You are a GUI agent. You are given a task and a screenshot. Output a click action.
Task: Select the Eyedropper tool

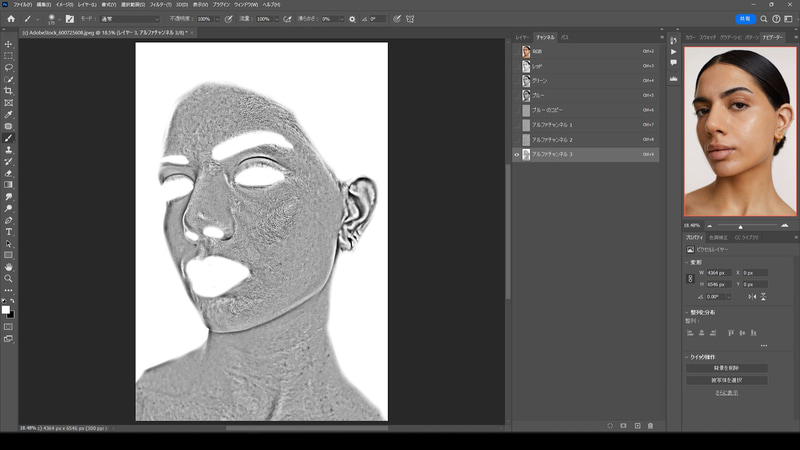(9, 115)
